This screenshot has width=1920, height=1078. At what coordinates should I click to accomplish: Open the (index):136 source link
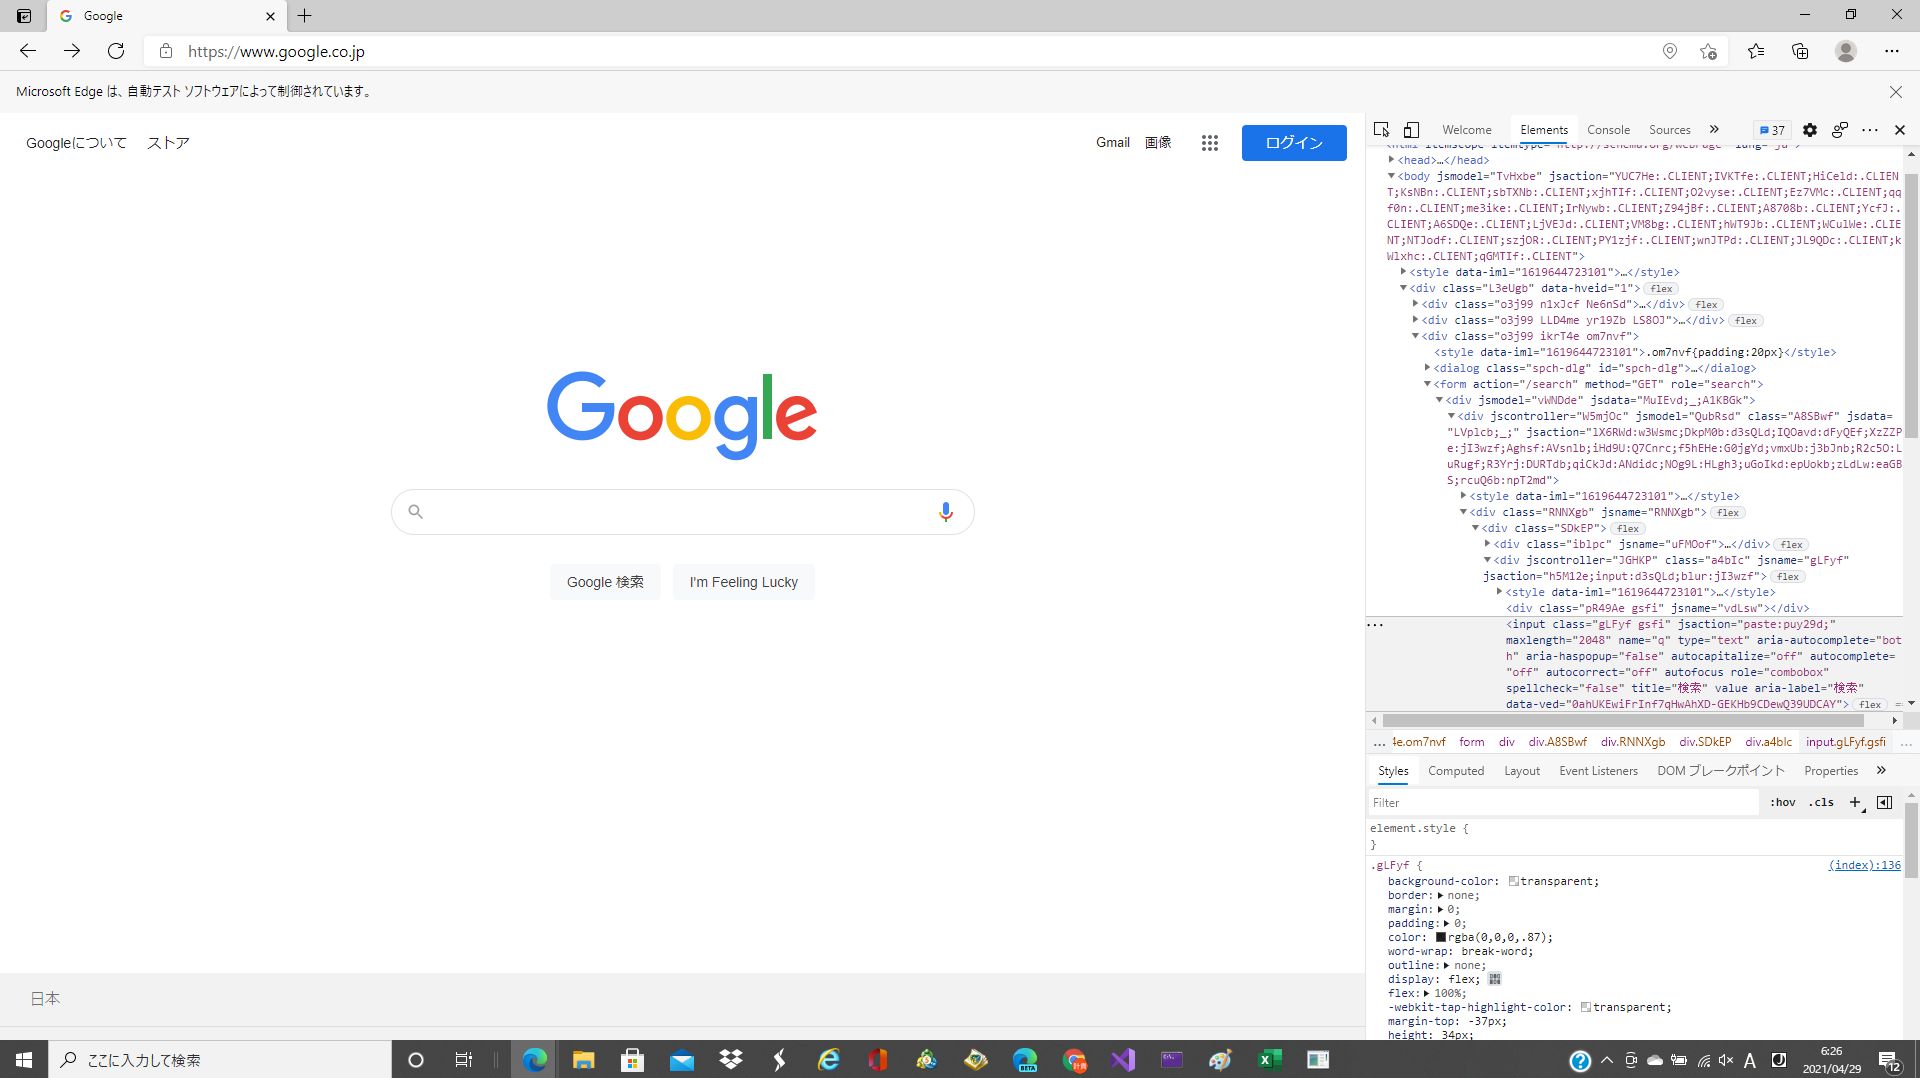1864,865
